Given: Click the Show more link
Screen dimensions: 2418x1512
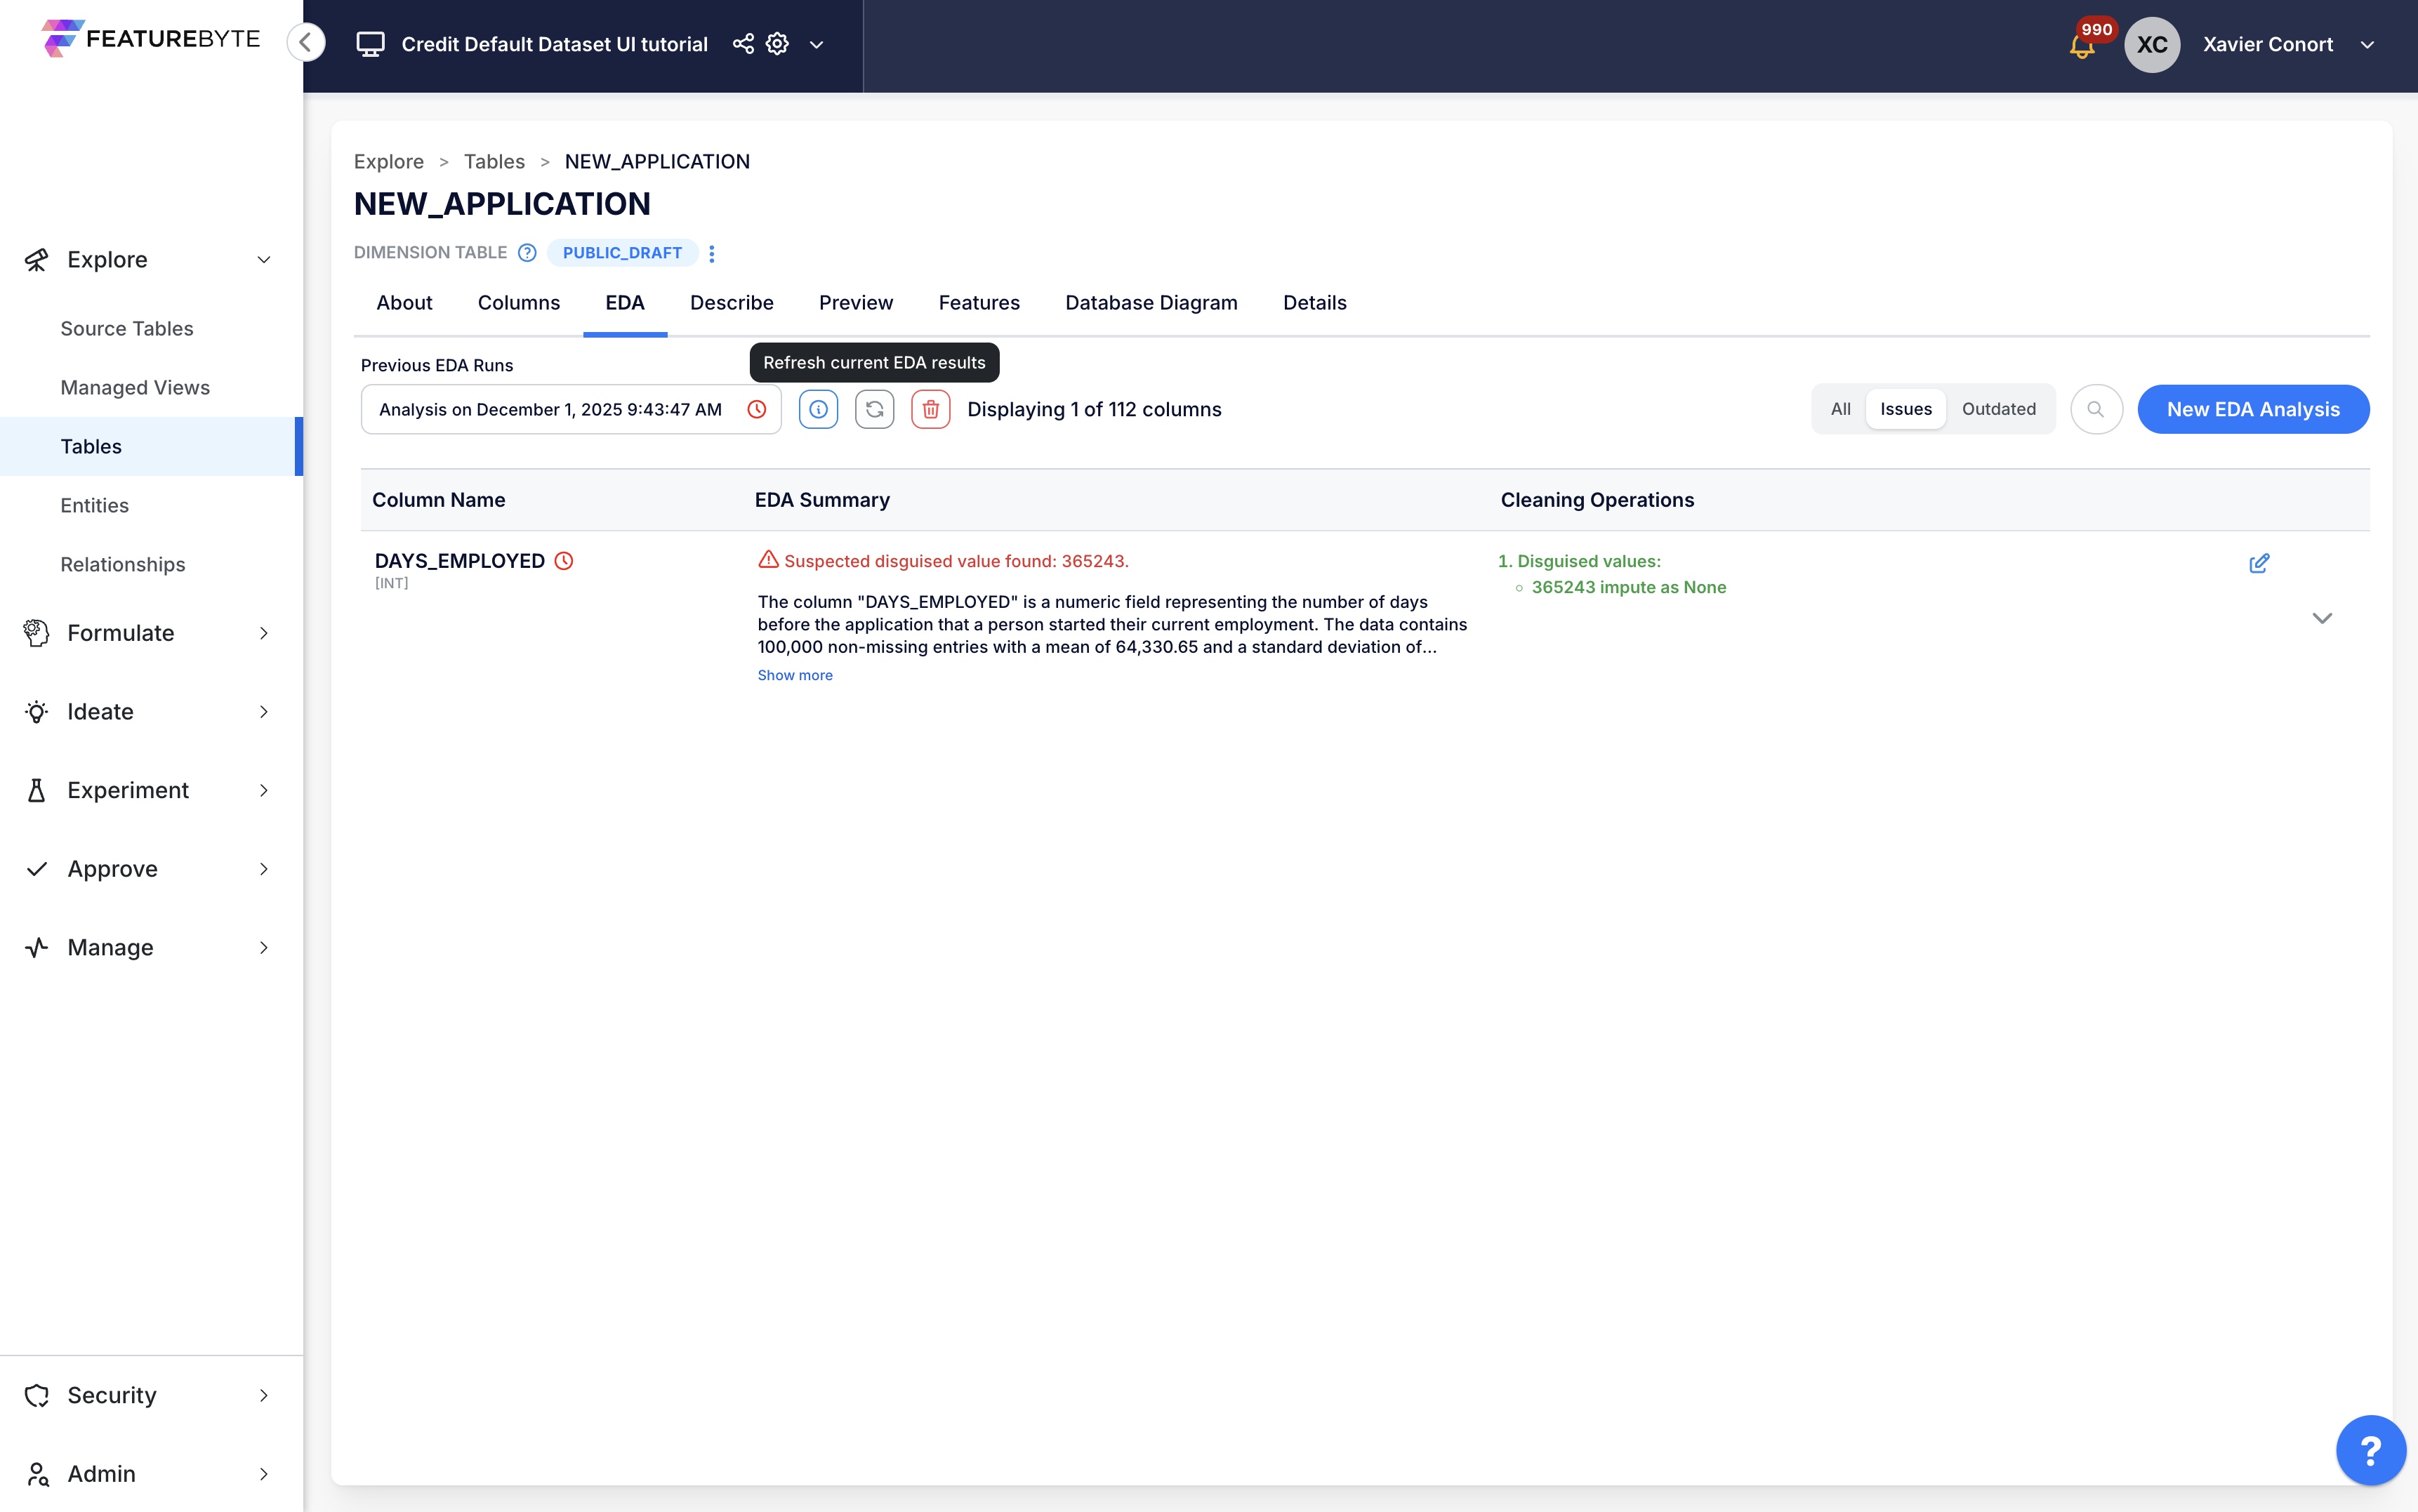Looking at the screenshot, I should [794, 675].
